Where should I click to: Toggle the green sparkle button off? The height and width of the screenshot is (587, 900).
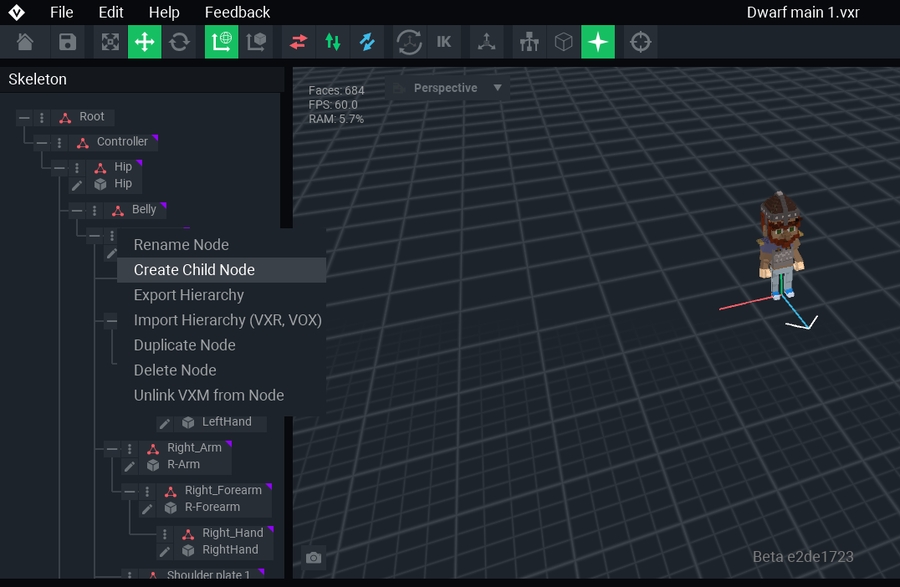[598, 42]
